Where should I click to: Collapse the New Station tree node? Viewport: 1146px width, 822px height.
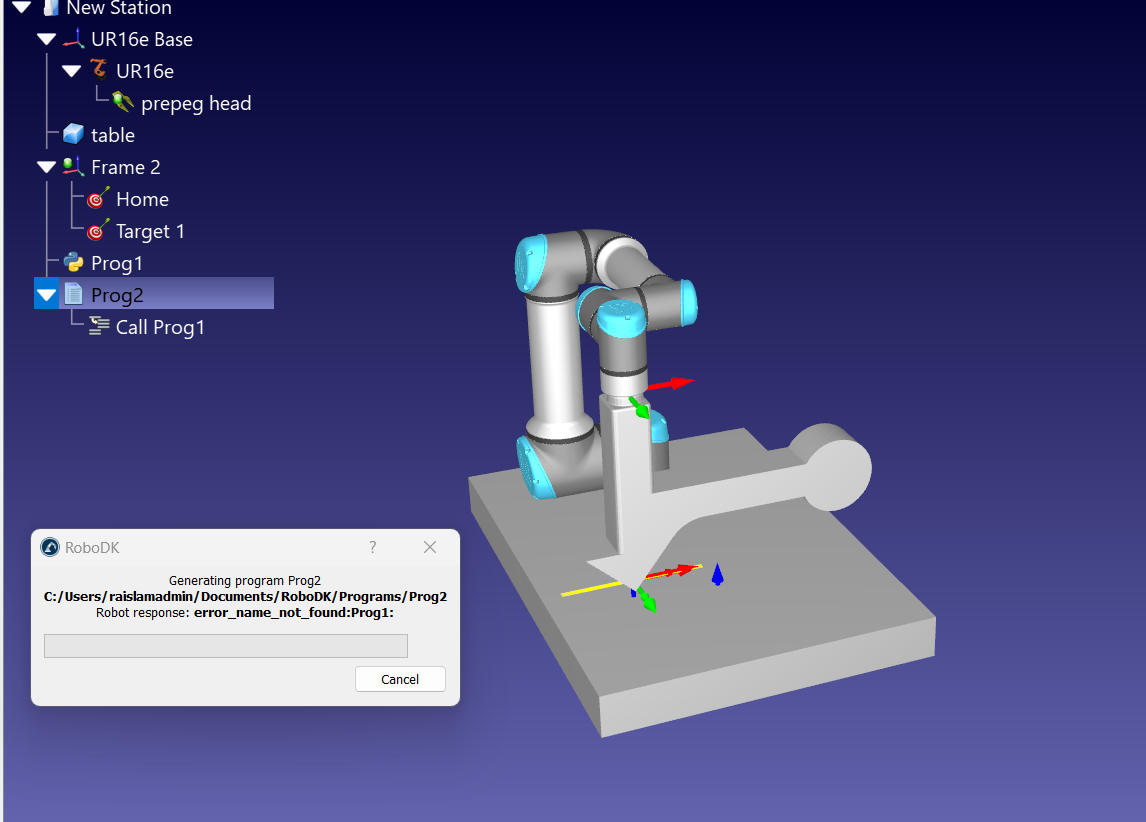coord(22,8)
